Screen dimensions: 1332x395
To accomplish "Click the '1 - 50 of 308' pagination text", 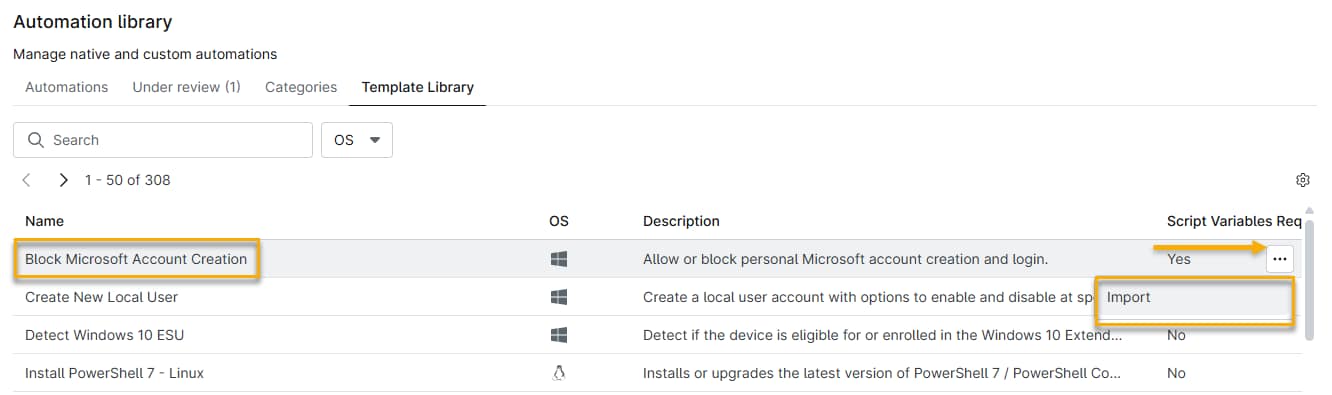I will tap(127, 180).
